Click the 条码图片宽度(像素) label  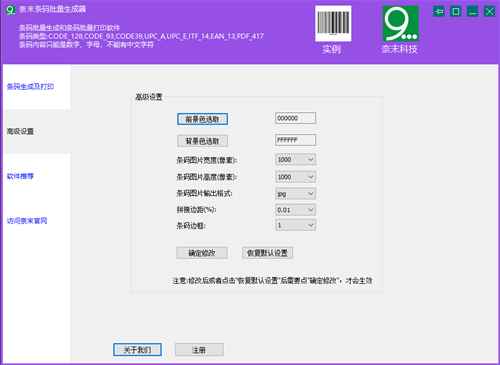pyautogui.click(x=207, y=160)
